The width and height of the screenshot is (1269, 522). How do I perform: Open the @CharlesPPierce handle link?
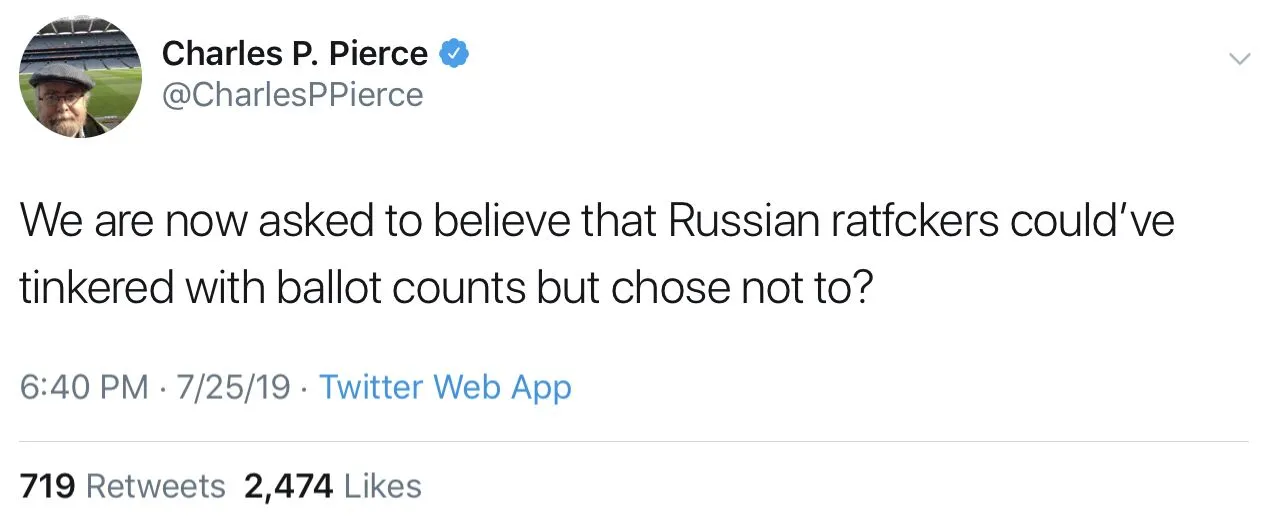pos(292,95)
